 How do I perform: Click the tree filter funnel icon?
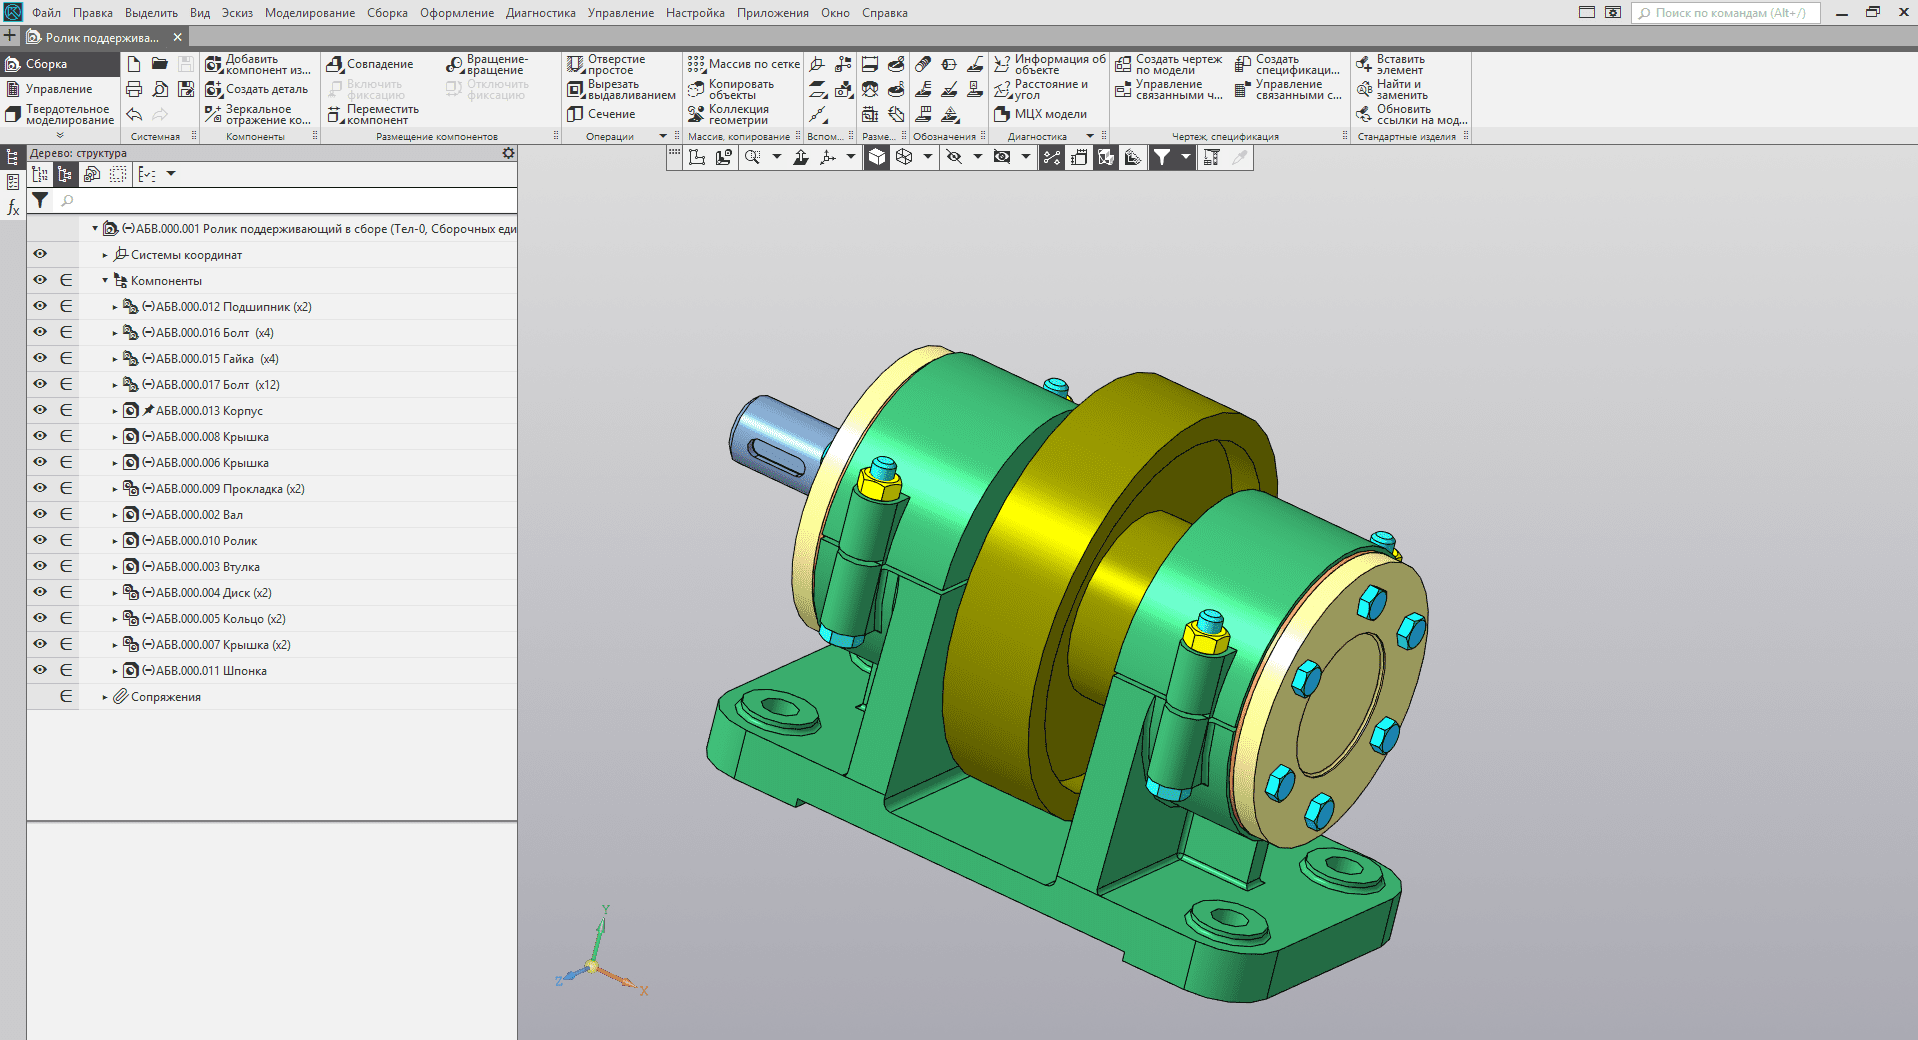[x=40, y=200]
